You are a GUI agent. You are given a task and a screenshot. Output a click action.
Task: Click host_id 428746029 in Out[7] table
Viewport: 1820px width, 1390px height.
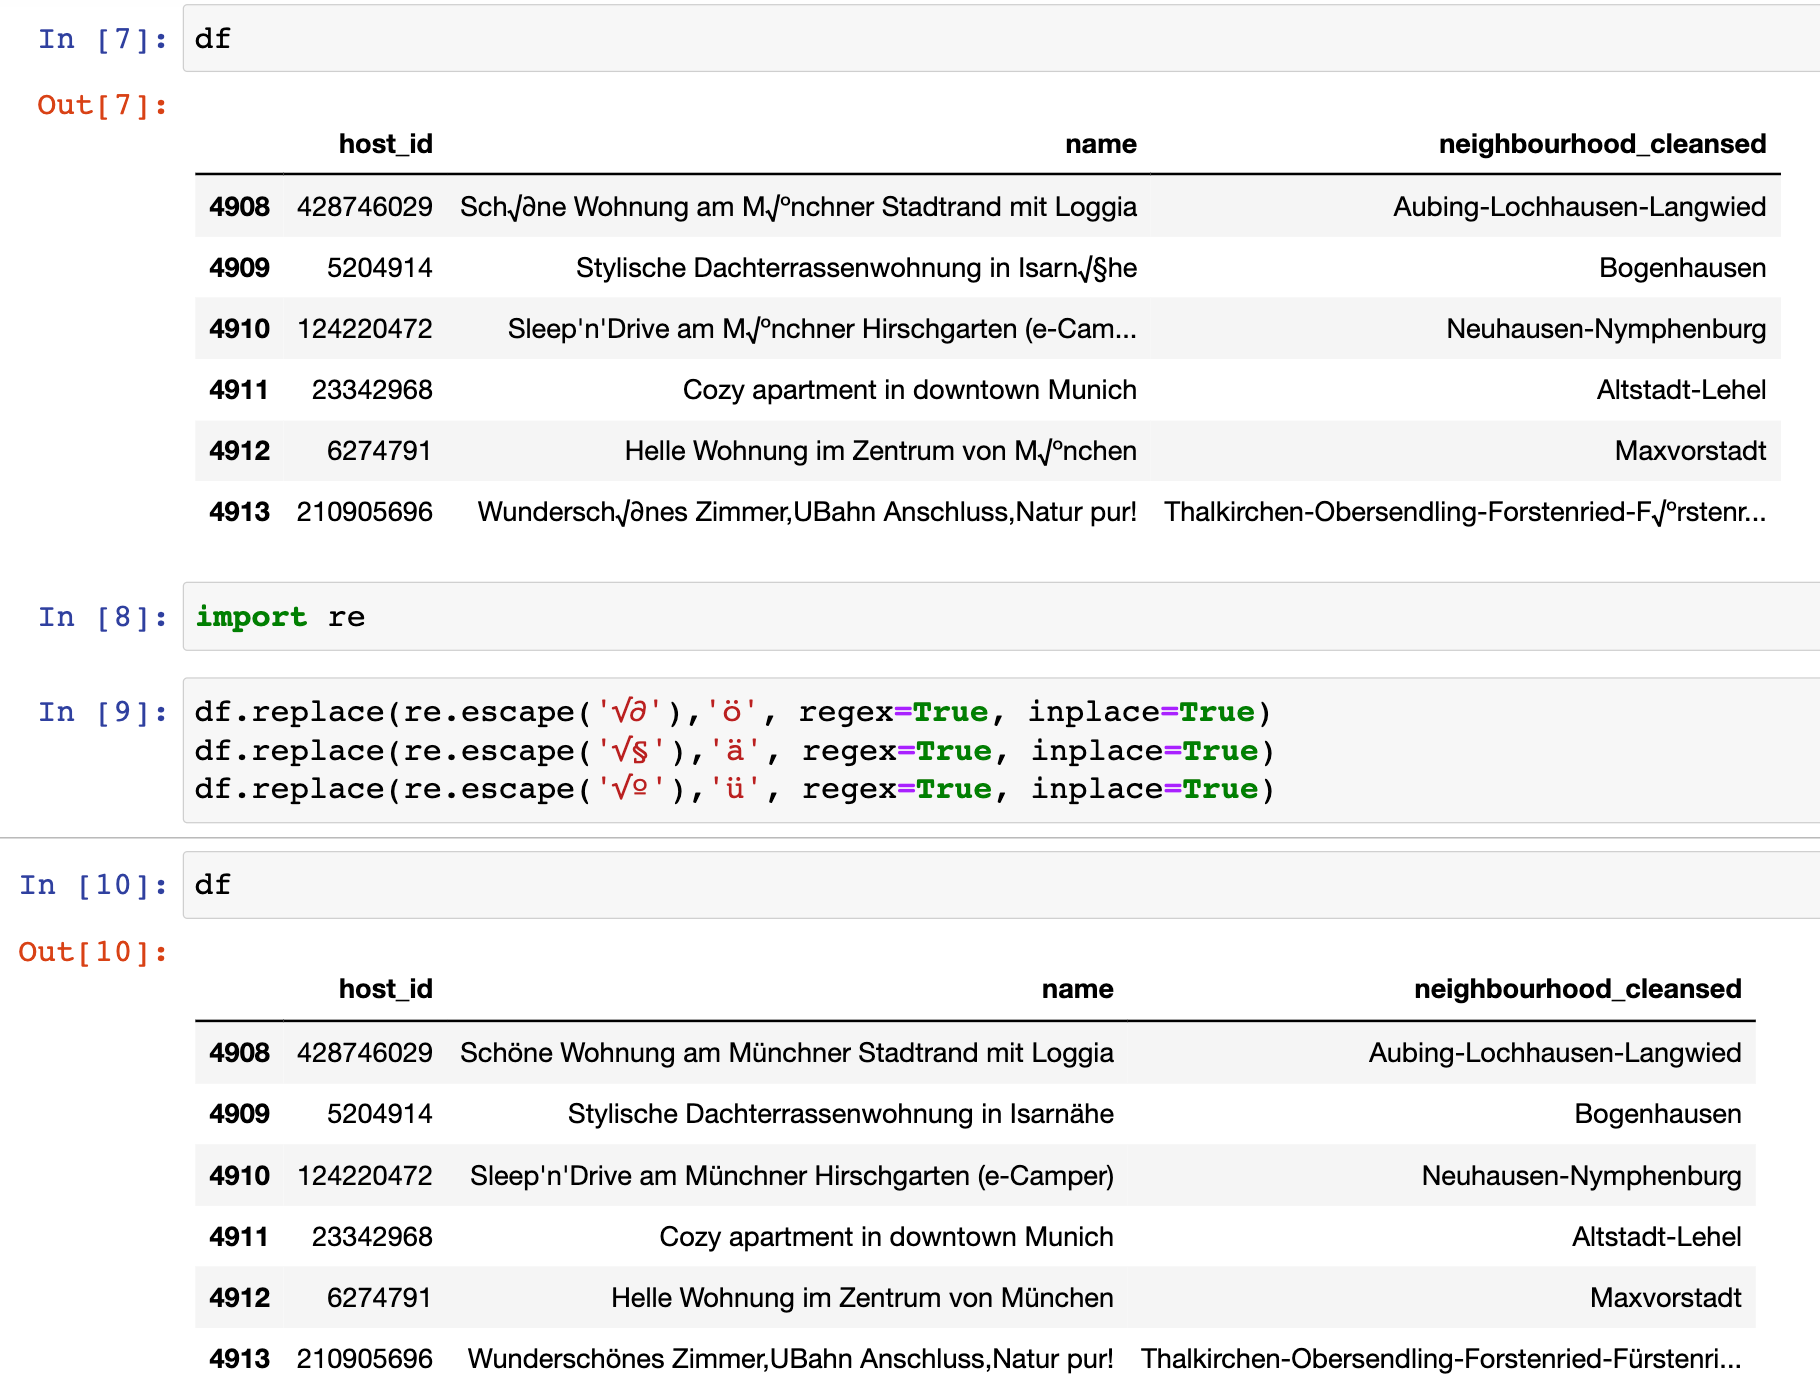[364, 207]
